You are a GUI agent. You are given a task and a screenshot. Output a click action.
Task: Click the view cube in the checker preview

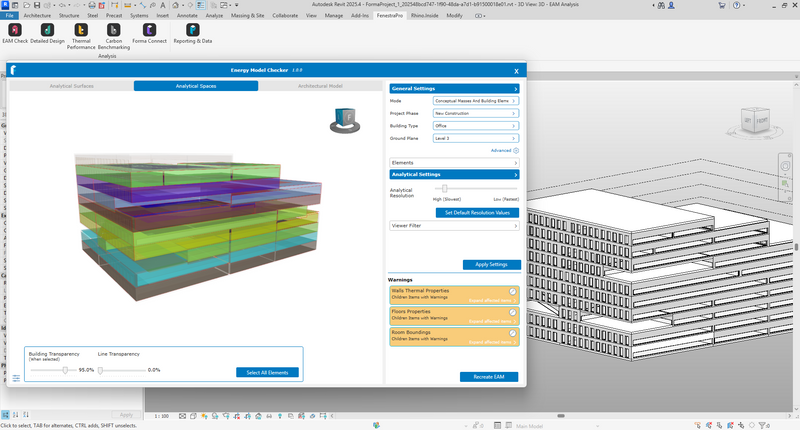(345, 120)
